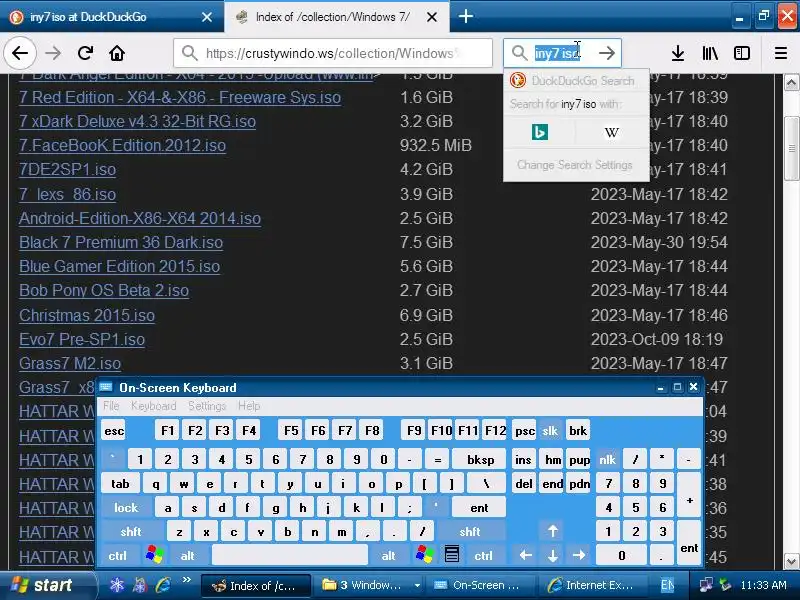Open the Library bookshelf icon

click(710, 53)
